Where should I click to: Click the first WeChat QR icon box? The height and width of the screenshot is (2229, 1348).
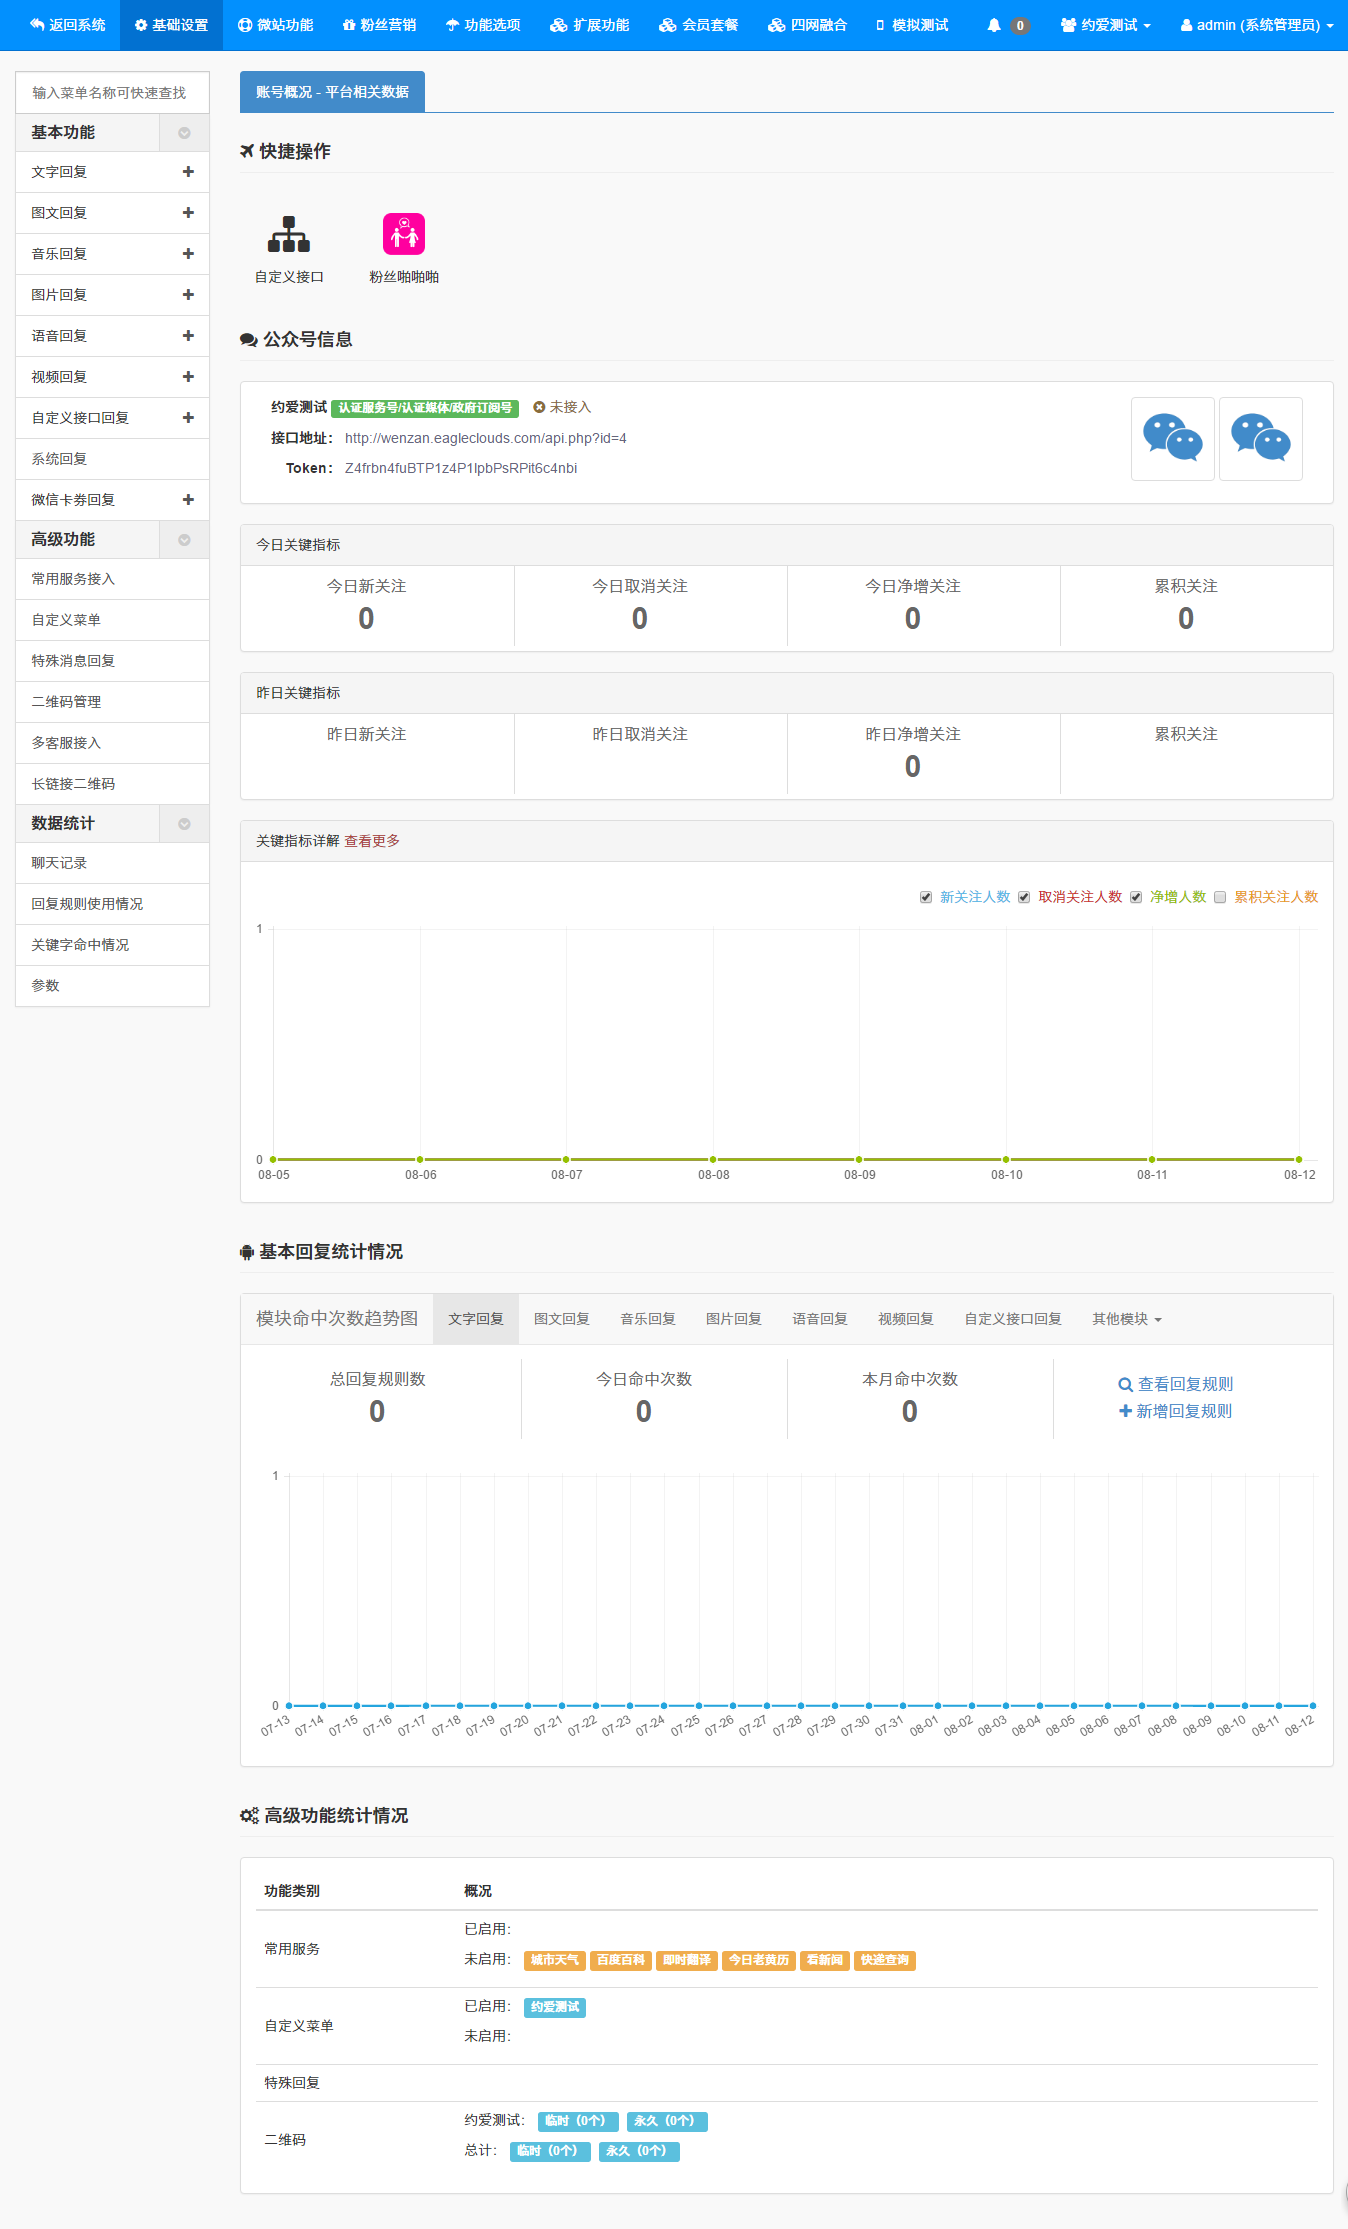coord(1172,439)
